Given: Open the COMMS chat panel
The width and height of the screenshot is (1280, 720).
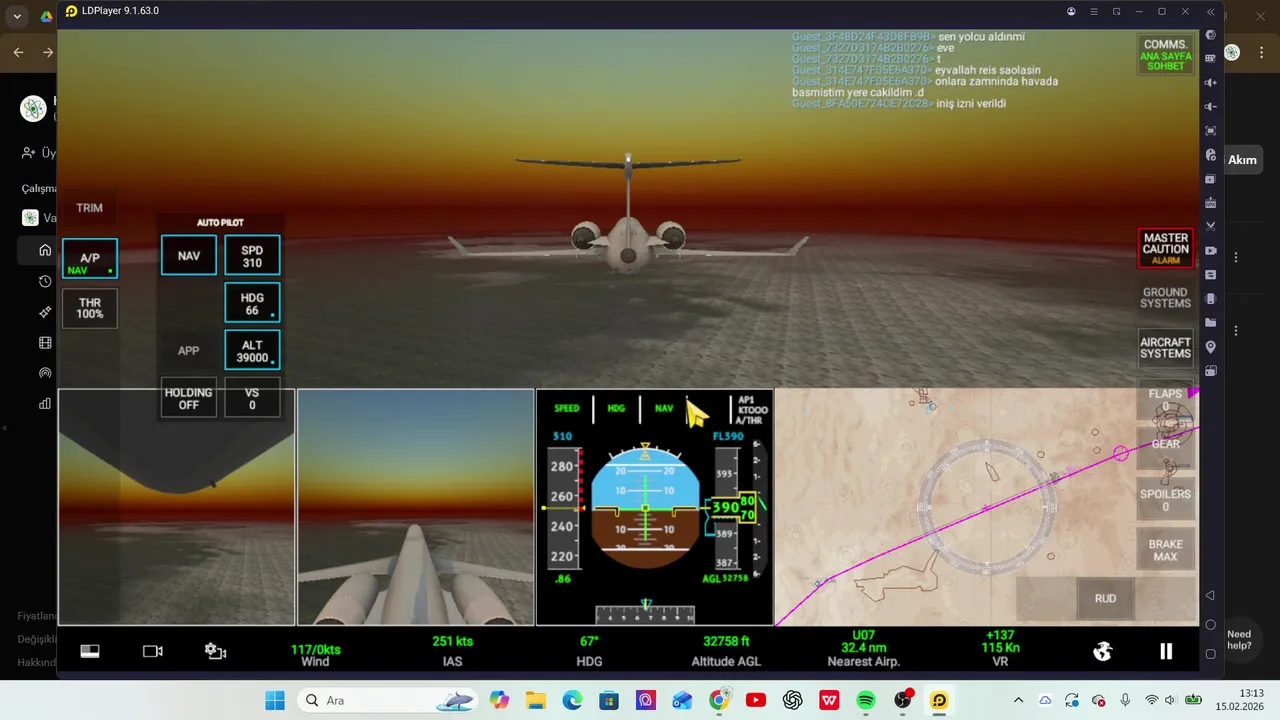Looking at the screenshot, I should [x=1166, y=54].
